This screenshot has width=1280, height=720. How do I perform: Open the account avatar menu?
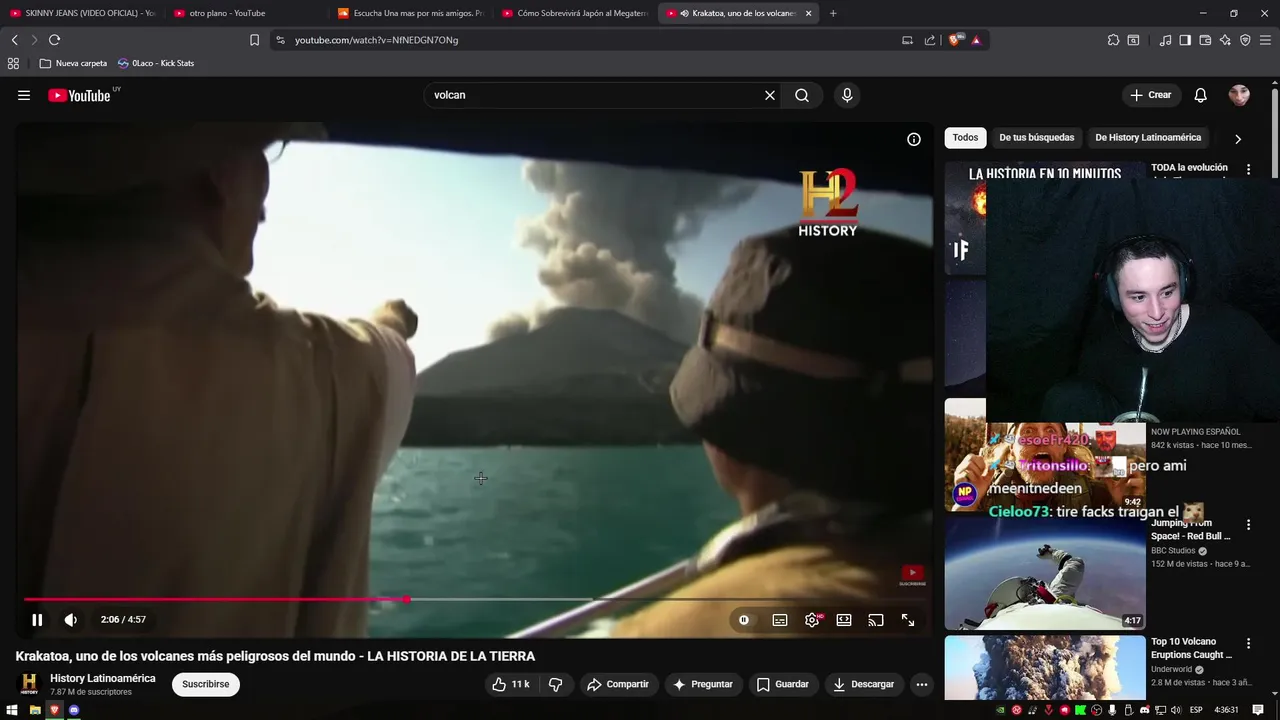(x=1239, y=95)
